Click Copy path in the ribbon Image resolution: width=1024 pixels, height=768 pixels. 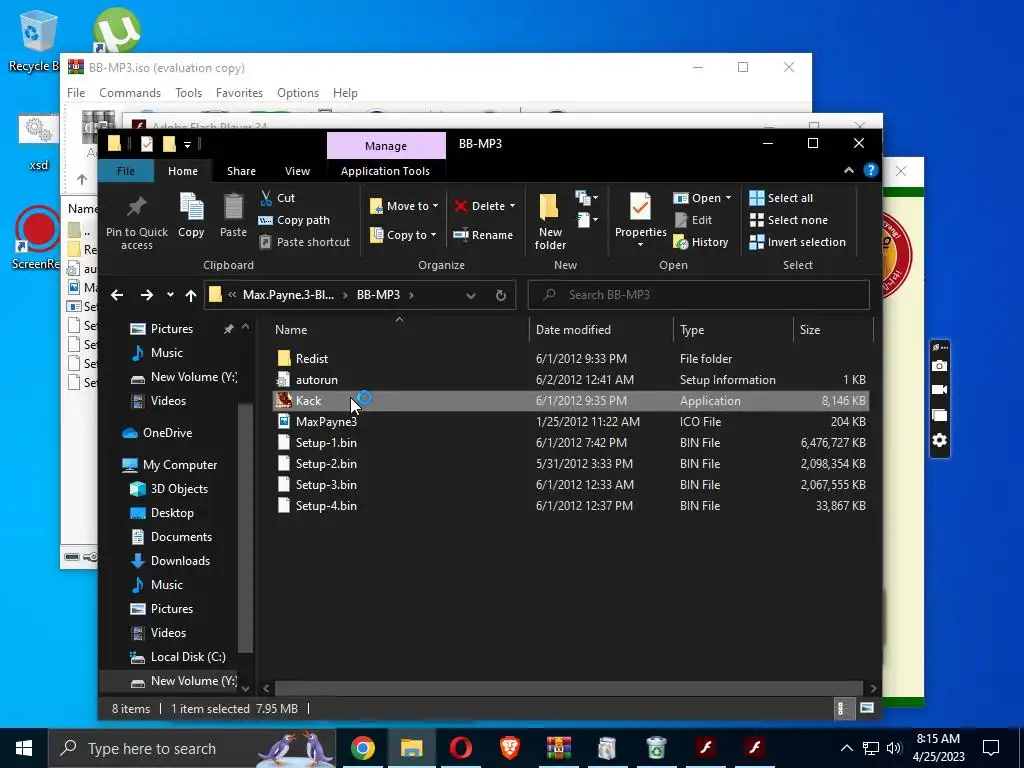click(294, 220)
